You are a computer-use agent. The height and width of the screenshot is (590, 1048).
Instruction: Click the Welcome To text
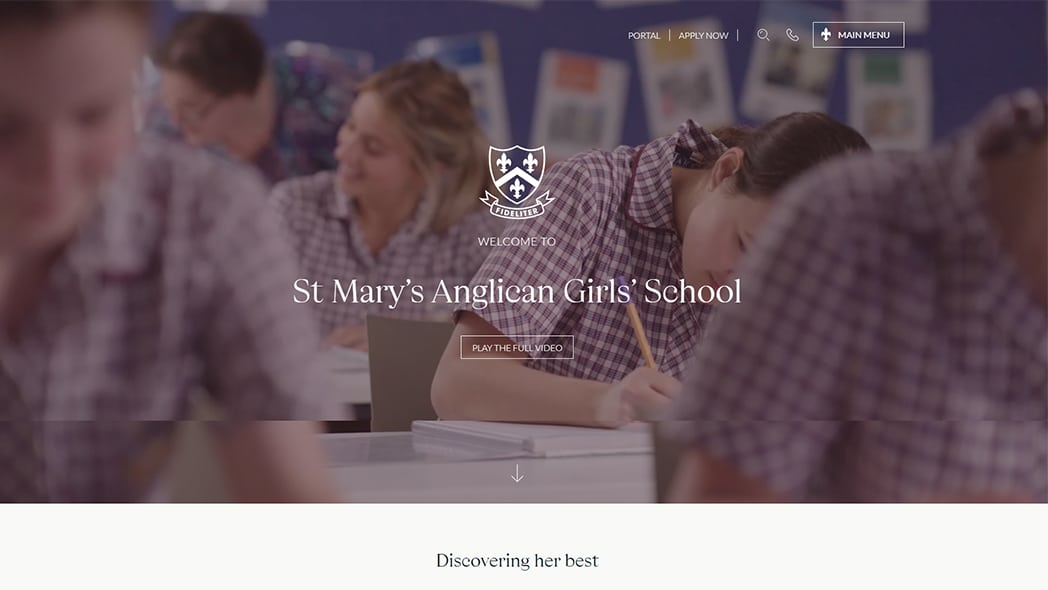pyautogui.click(x=517, y=241)
